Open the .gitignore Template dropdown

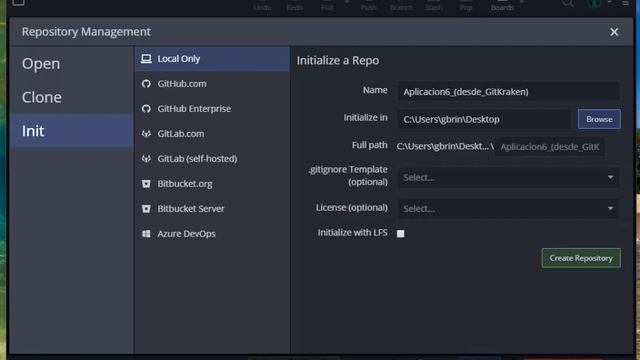tap(509, 178)
